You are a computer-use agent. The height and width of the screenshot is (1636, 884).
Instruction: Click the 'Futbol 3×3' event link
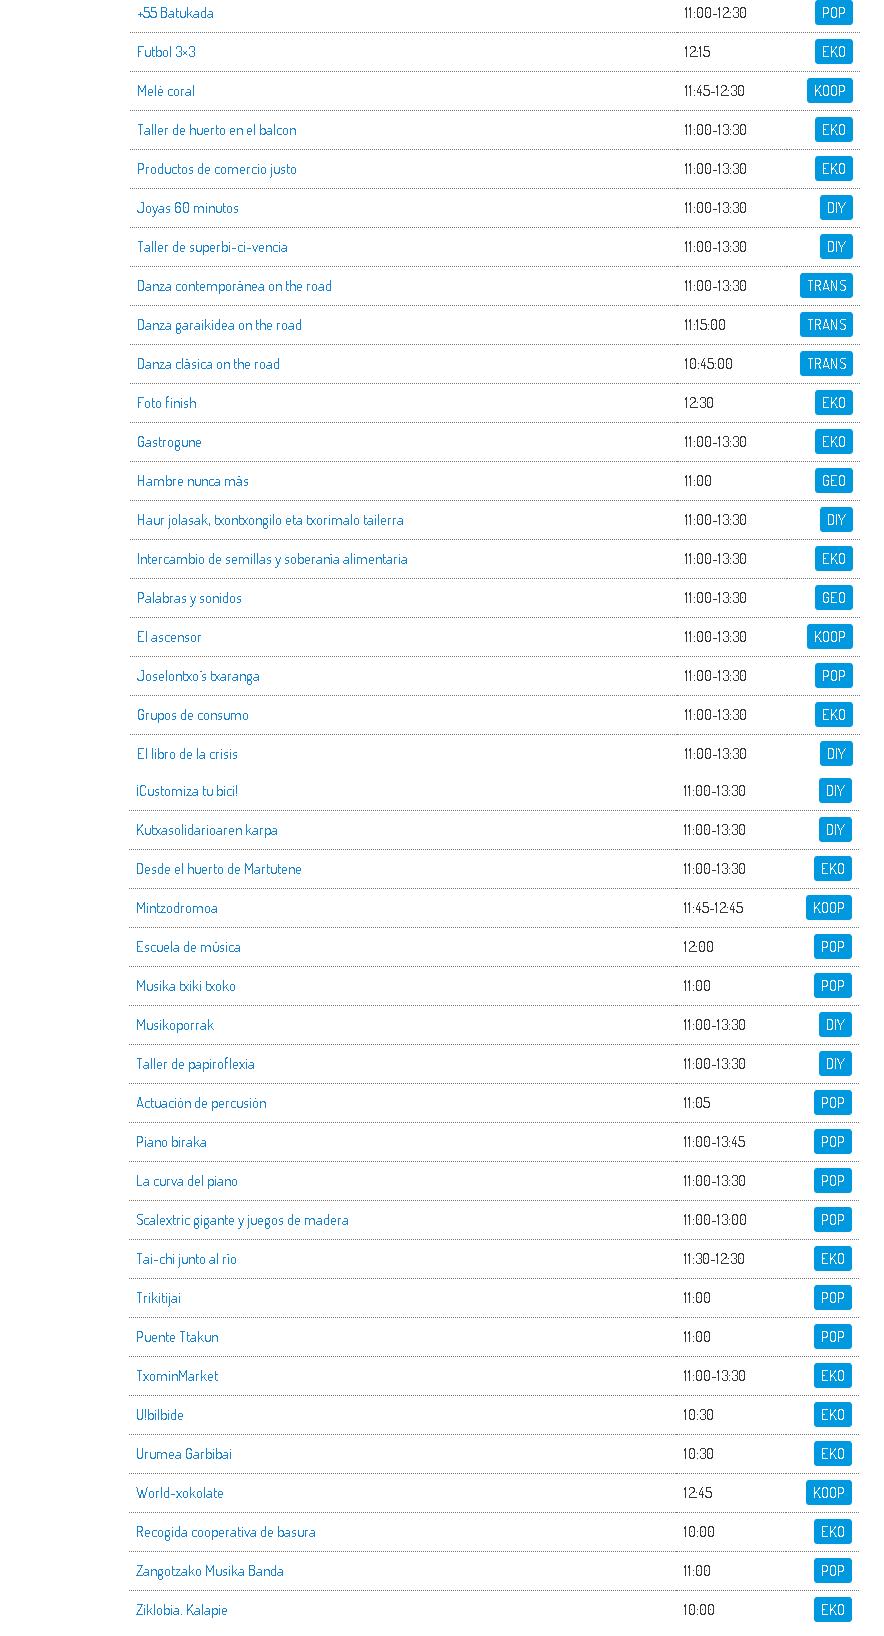click(x=166, y=52)
